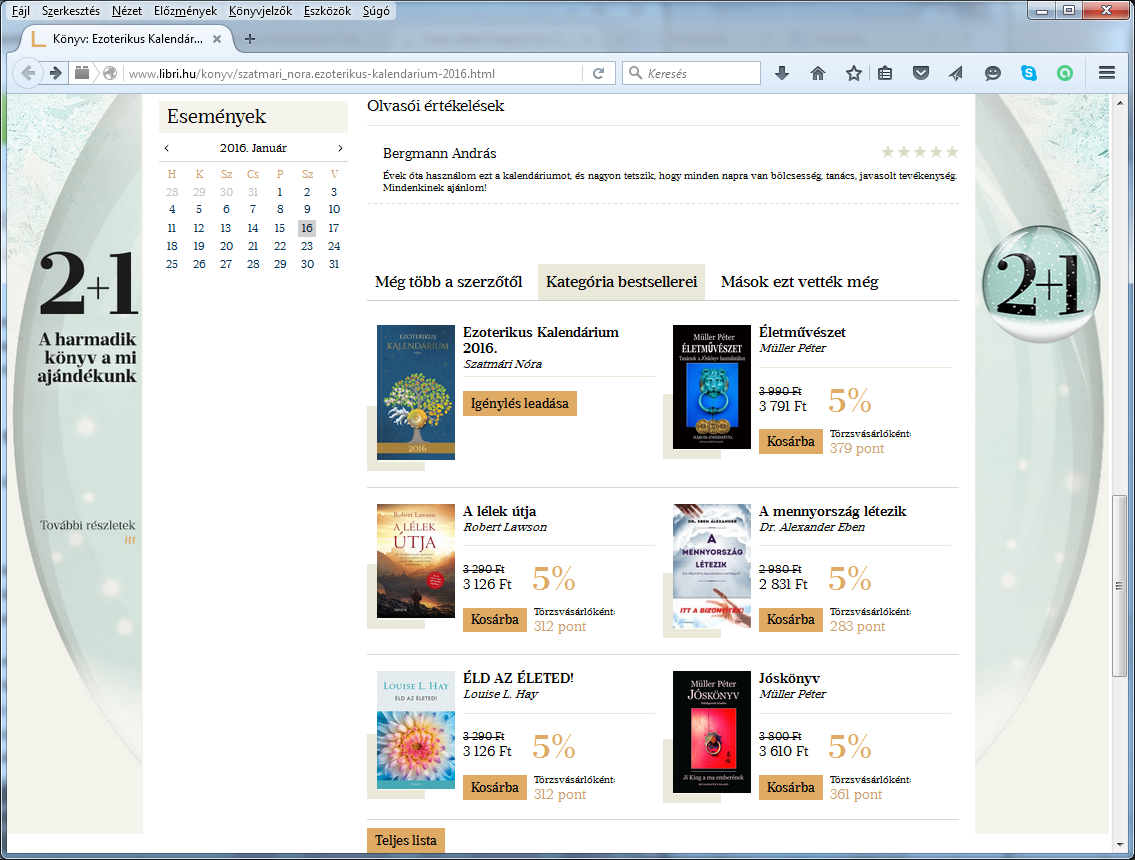Open the ÉLD AZ ÉLETED! cover image
The image size is (1135, 860).
coord(415,730)
